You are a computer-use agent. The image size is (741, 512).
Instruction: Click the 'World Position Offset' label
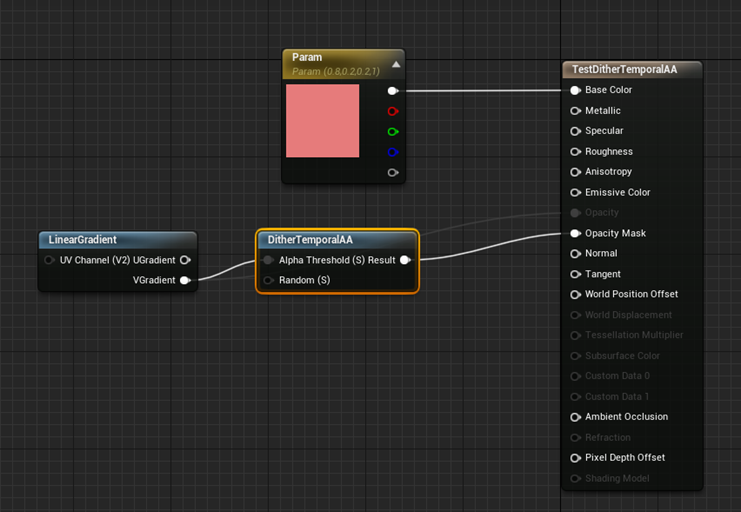[x=631, y=294]
